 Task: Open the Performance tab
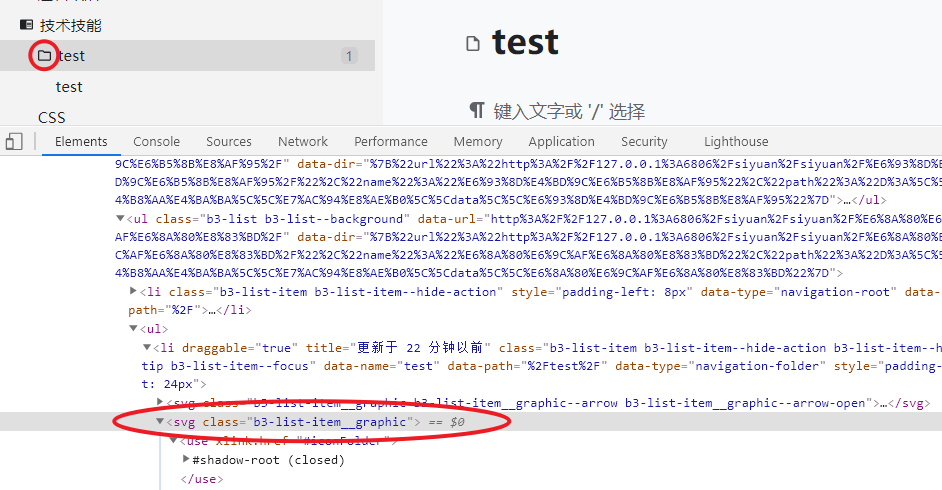pyautogui.click(x=390, y=141)
